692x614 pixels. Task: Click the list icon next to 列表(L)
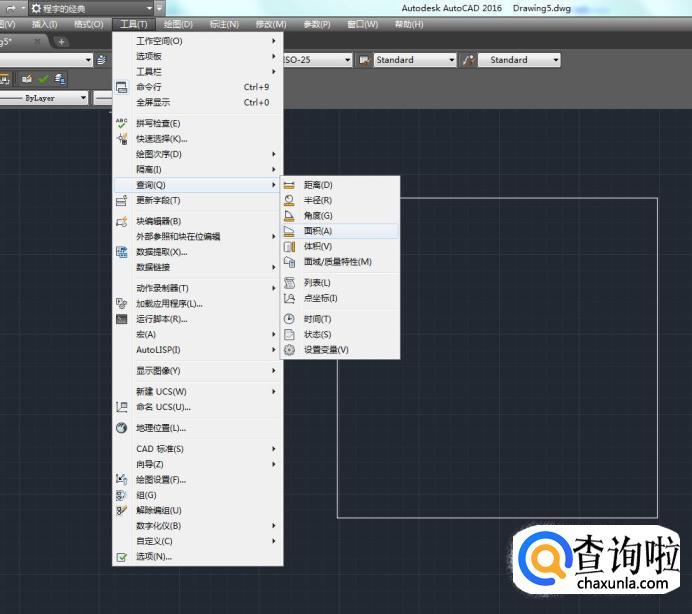(289, 283)
